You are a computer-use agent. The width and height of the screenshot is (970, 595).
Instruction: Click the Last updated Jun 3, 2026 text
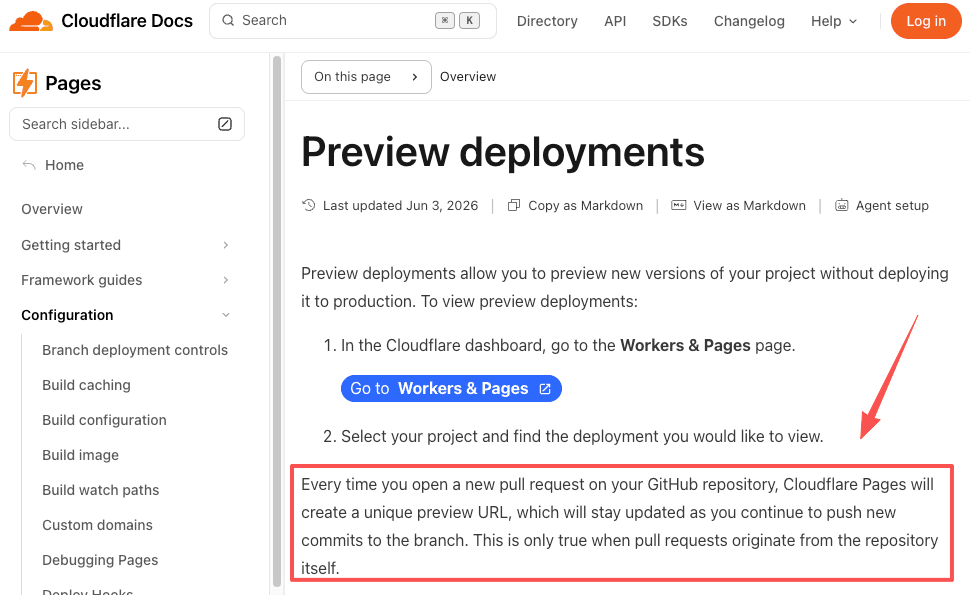pos(400,205)
